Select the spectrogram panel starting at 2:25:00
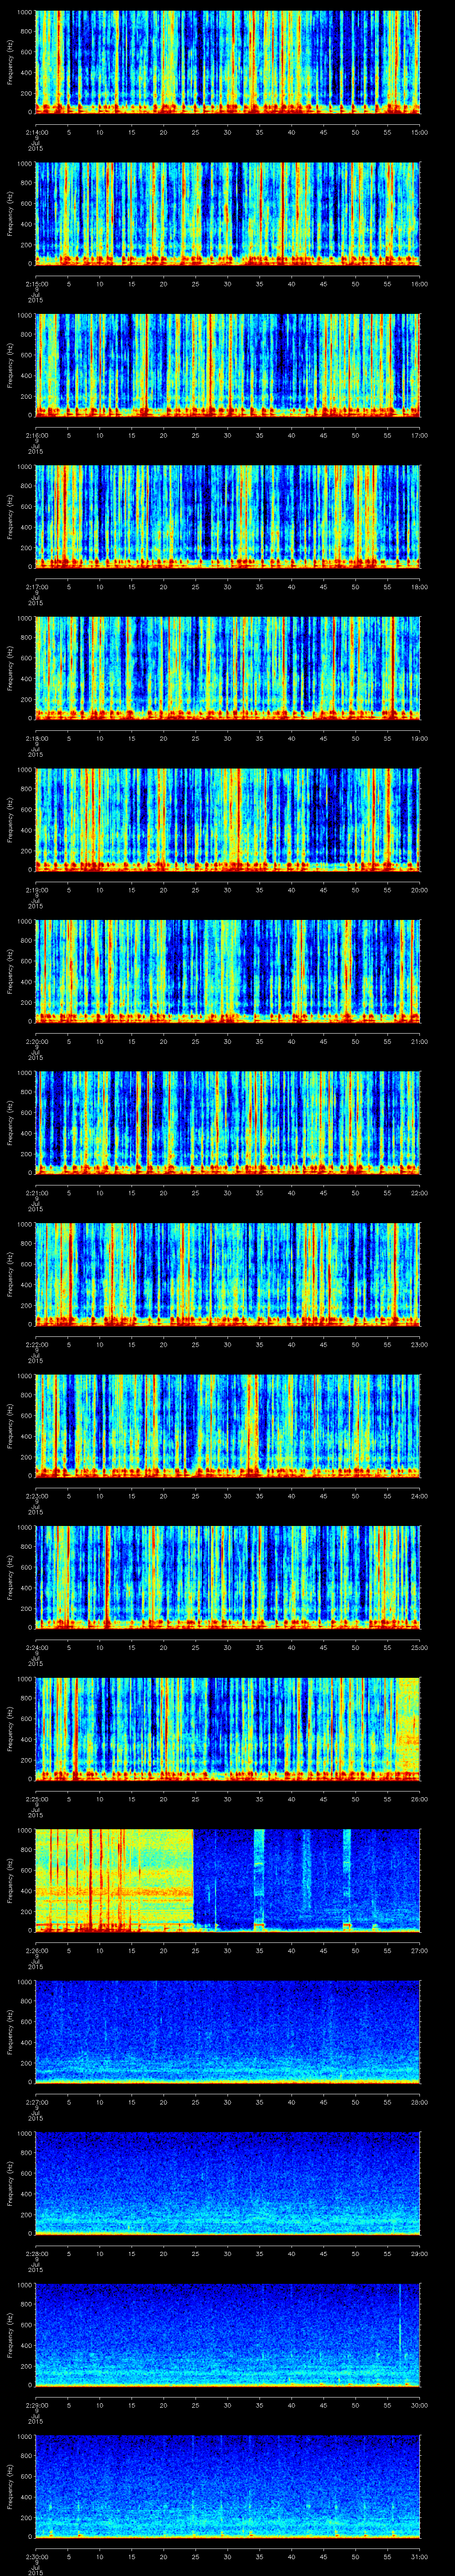 tap(227, 1728)
